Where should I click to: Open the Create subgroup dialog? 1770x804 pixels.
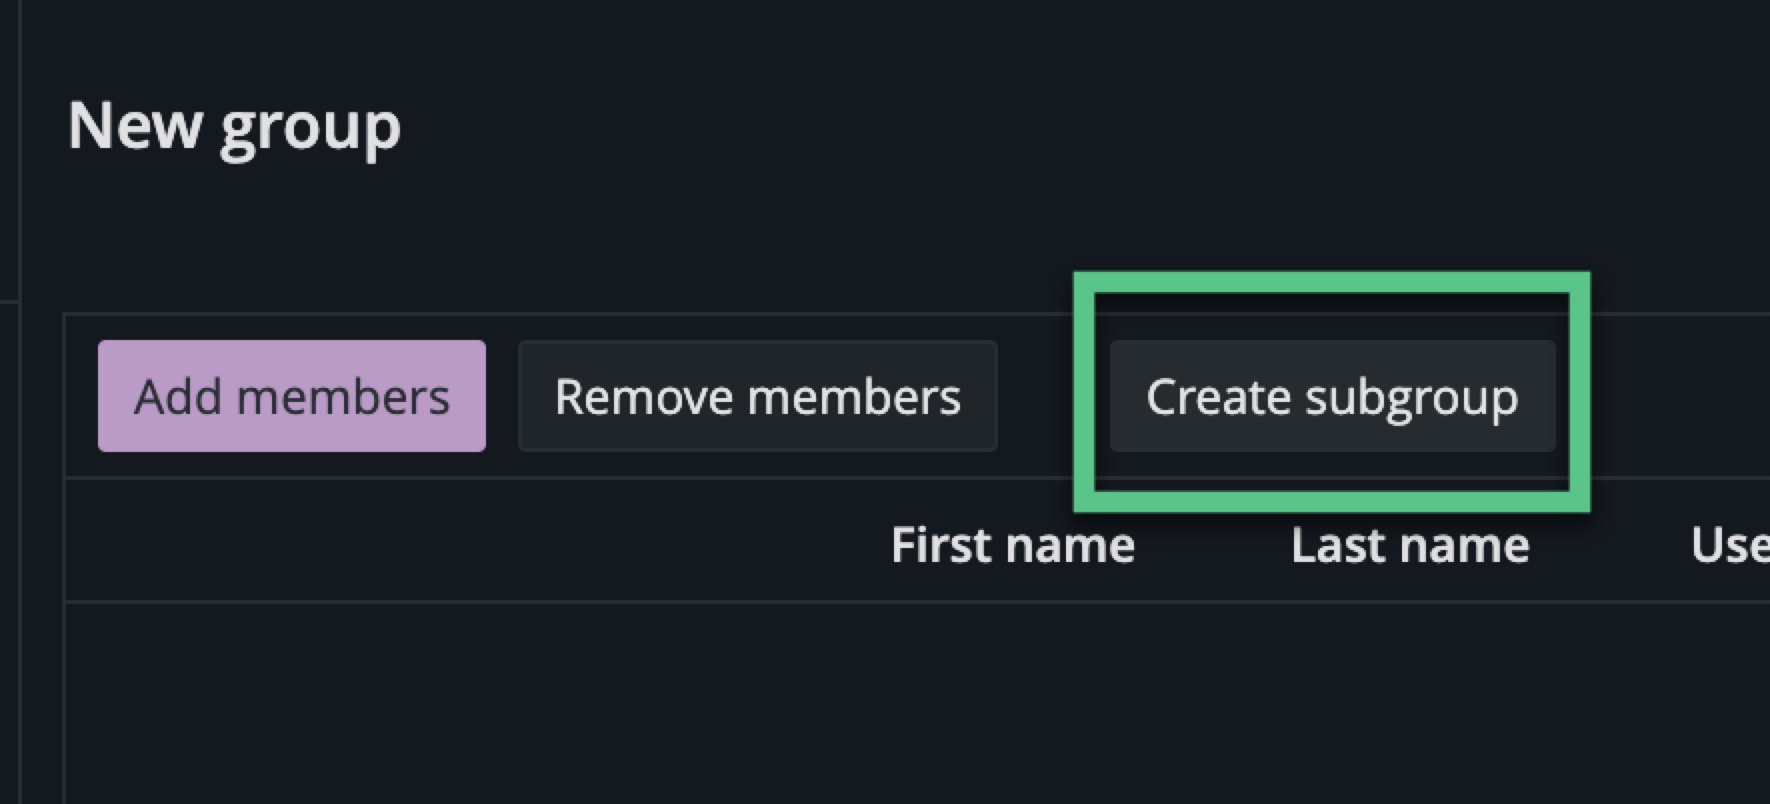click(x=1331, y=396)
